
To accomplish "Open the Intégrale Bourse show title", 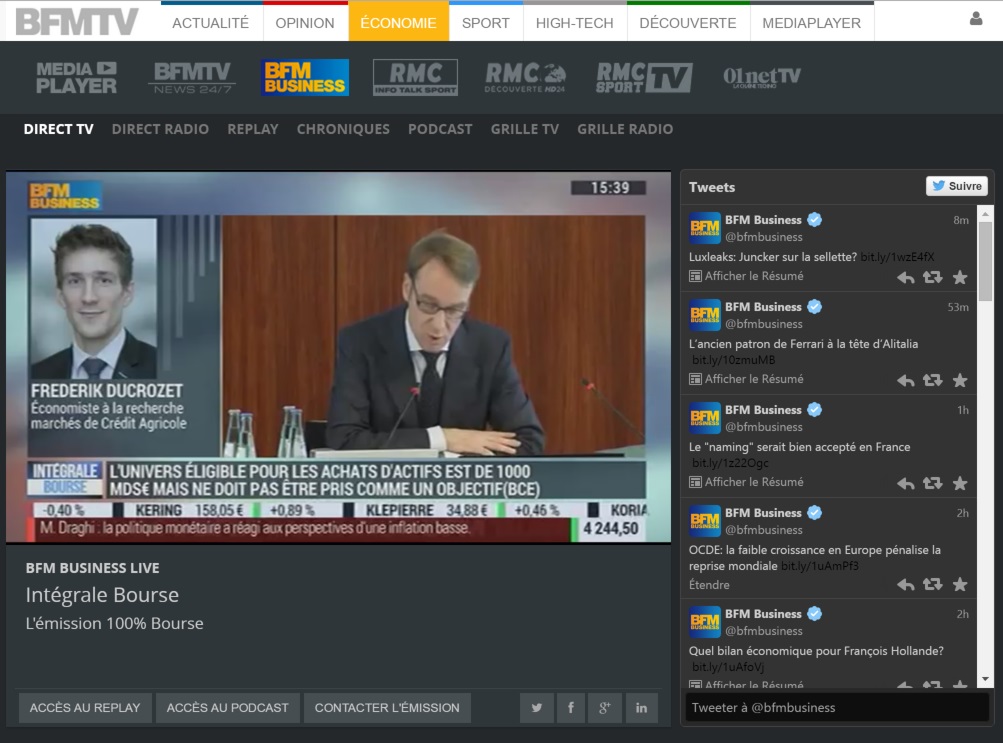I will [102, 595].
